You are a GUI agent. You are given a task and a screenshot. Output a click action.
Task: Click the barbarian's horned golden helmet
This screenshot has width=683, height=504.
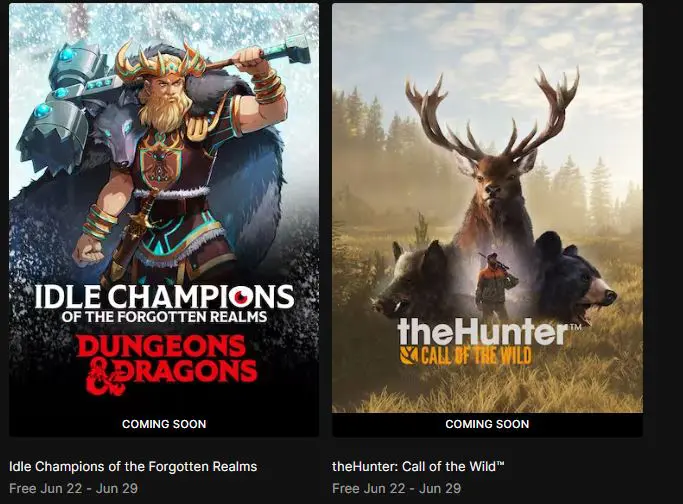click(160, 60)
